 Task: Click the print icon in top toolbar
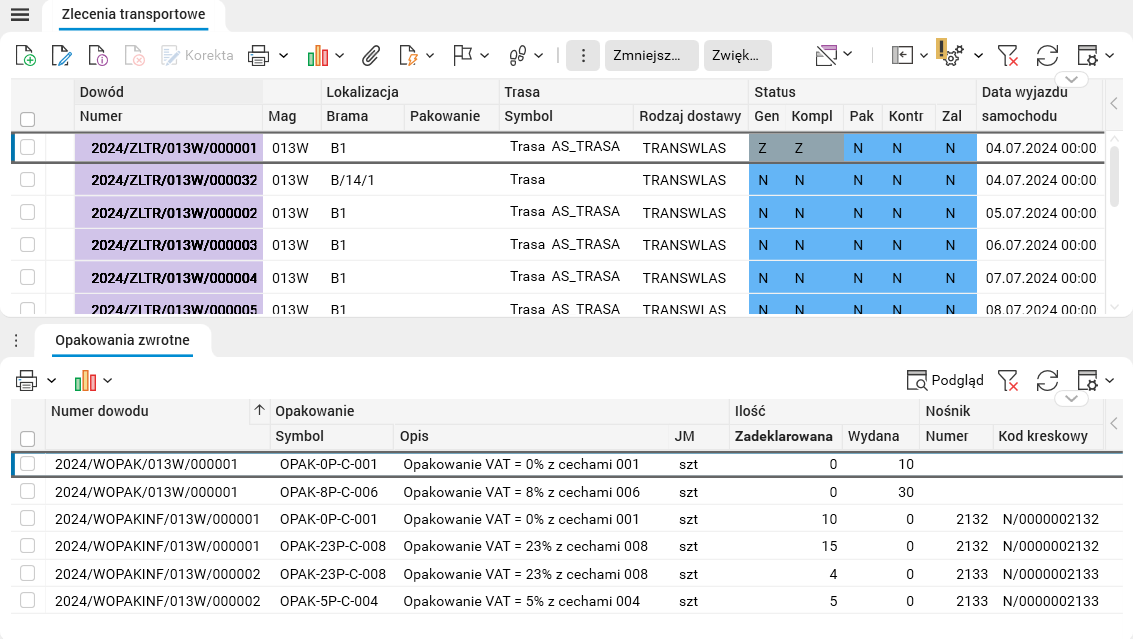pyautogui.click(x=258, y=55)
